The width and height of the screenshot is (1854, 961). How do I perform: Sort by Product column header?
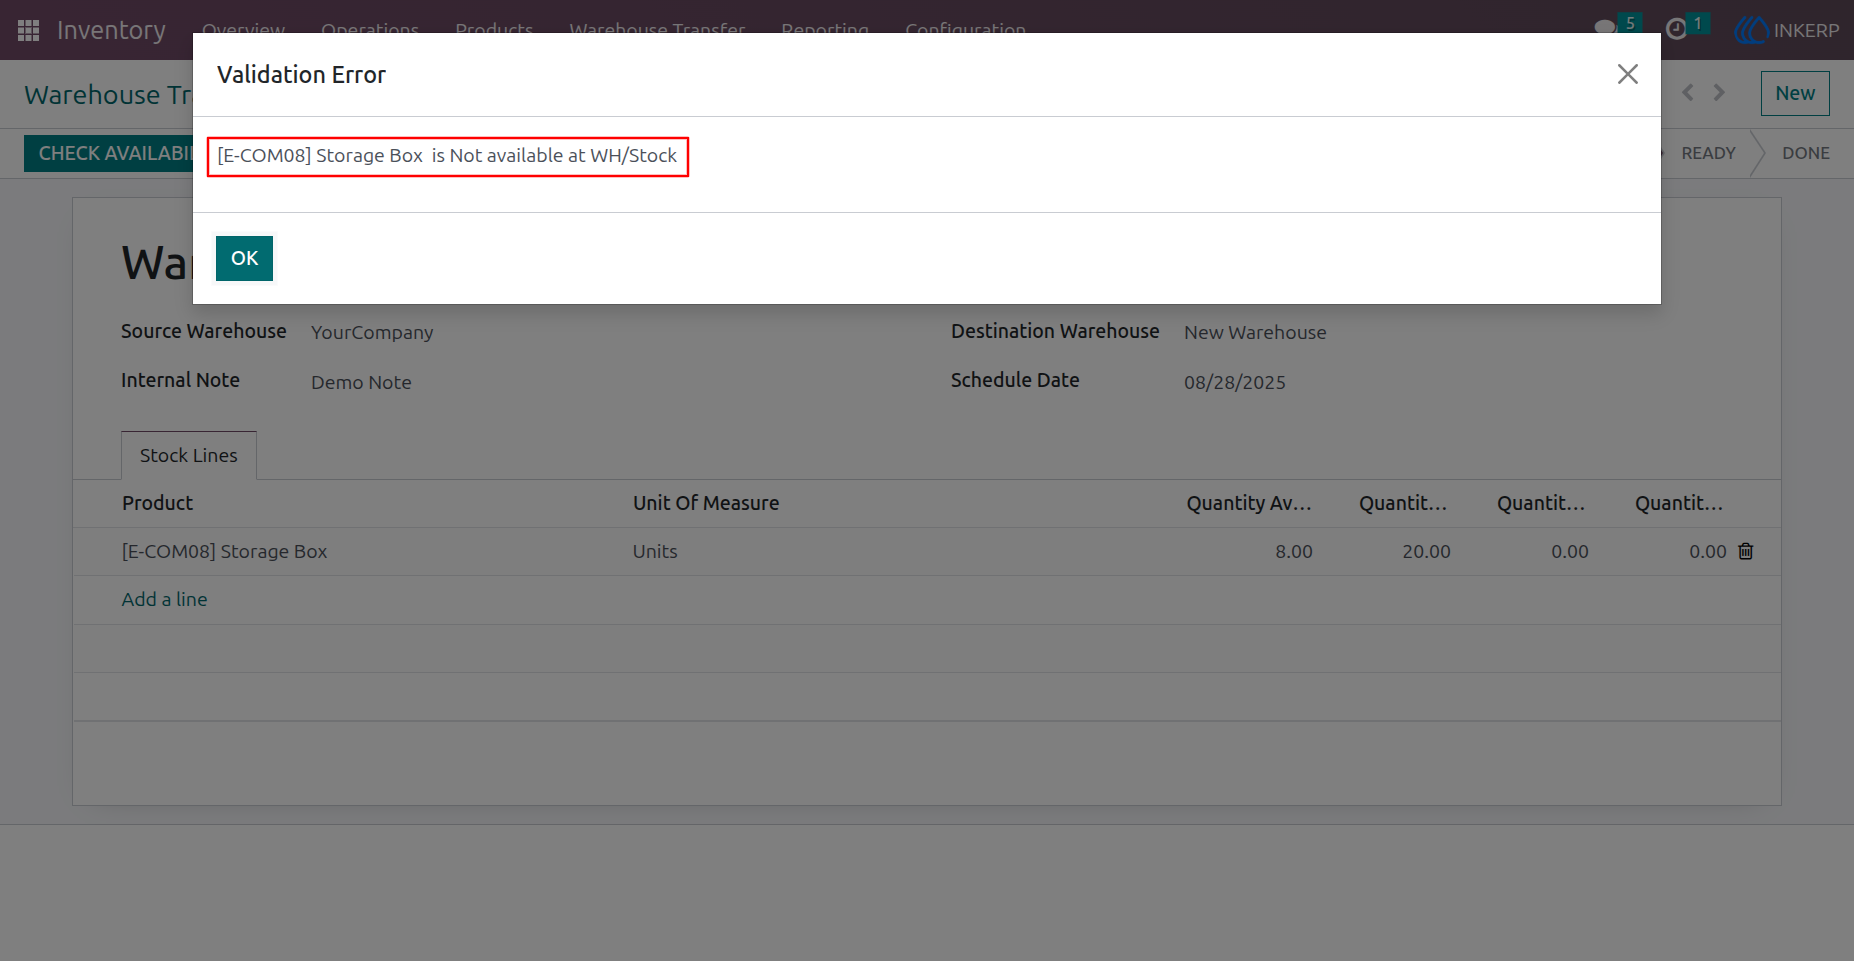158,503
